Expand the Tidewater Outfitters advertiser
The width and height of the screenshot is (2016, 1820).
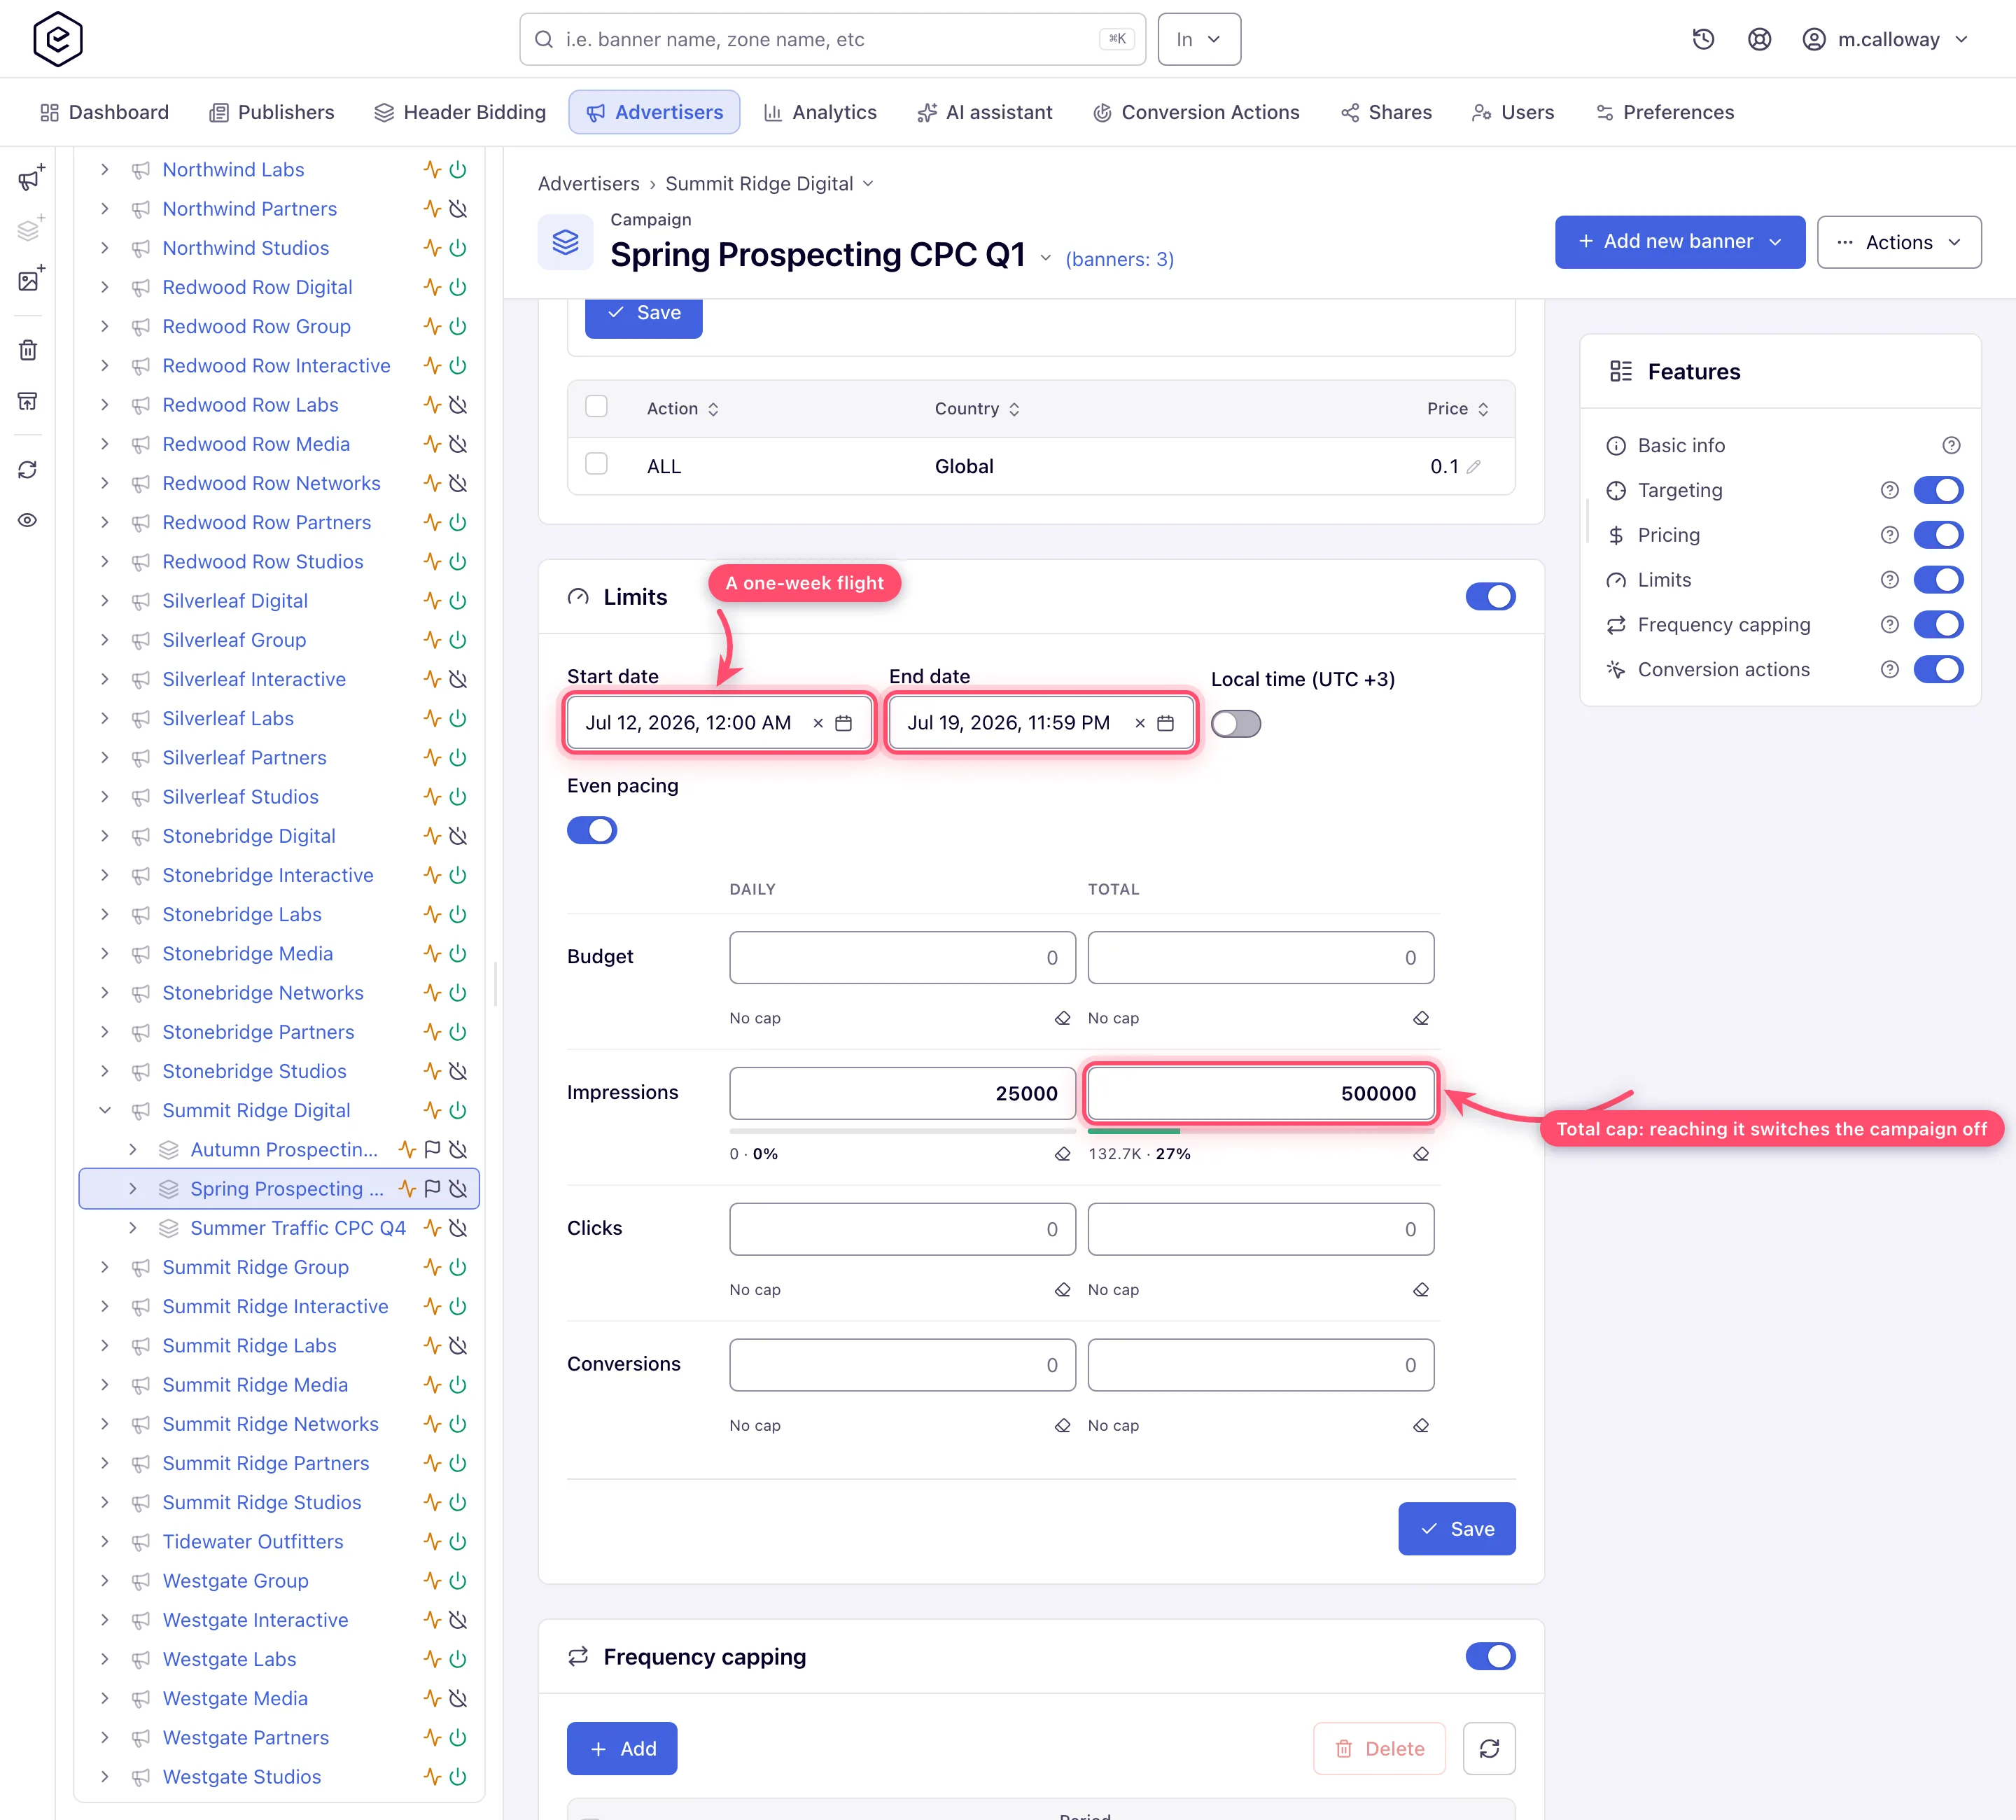(x=105, y=1541)
